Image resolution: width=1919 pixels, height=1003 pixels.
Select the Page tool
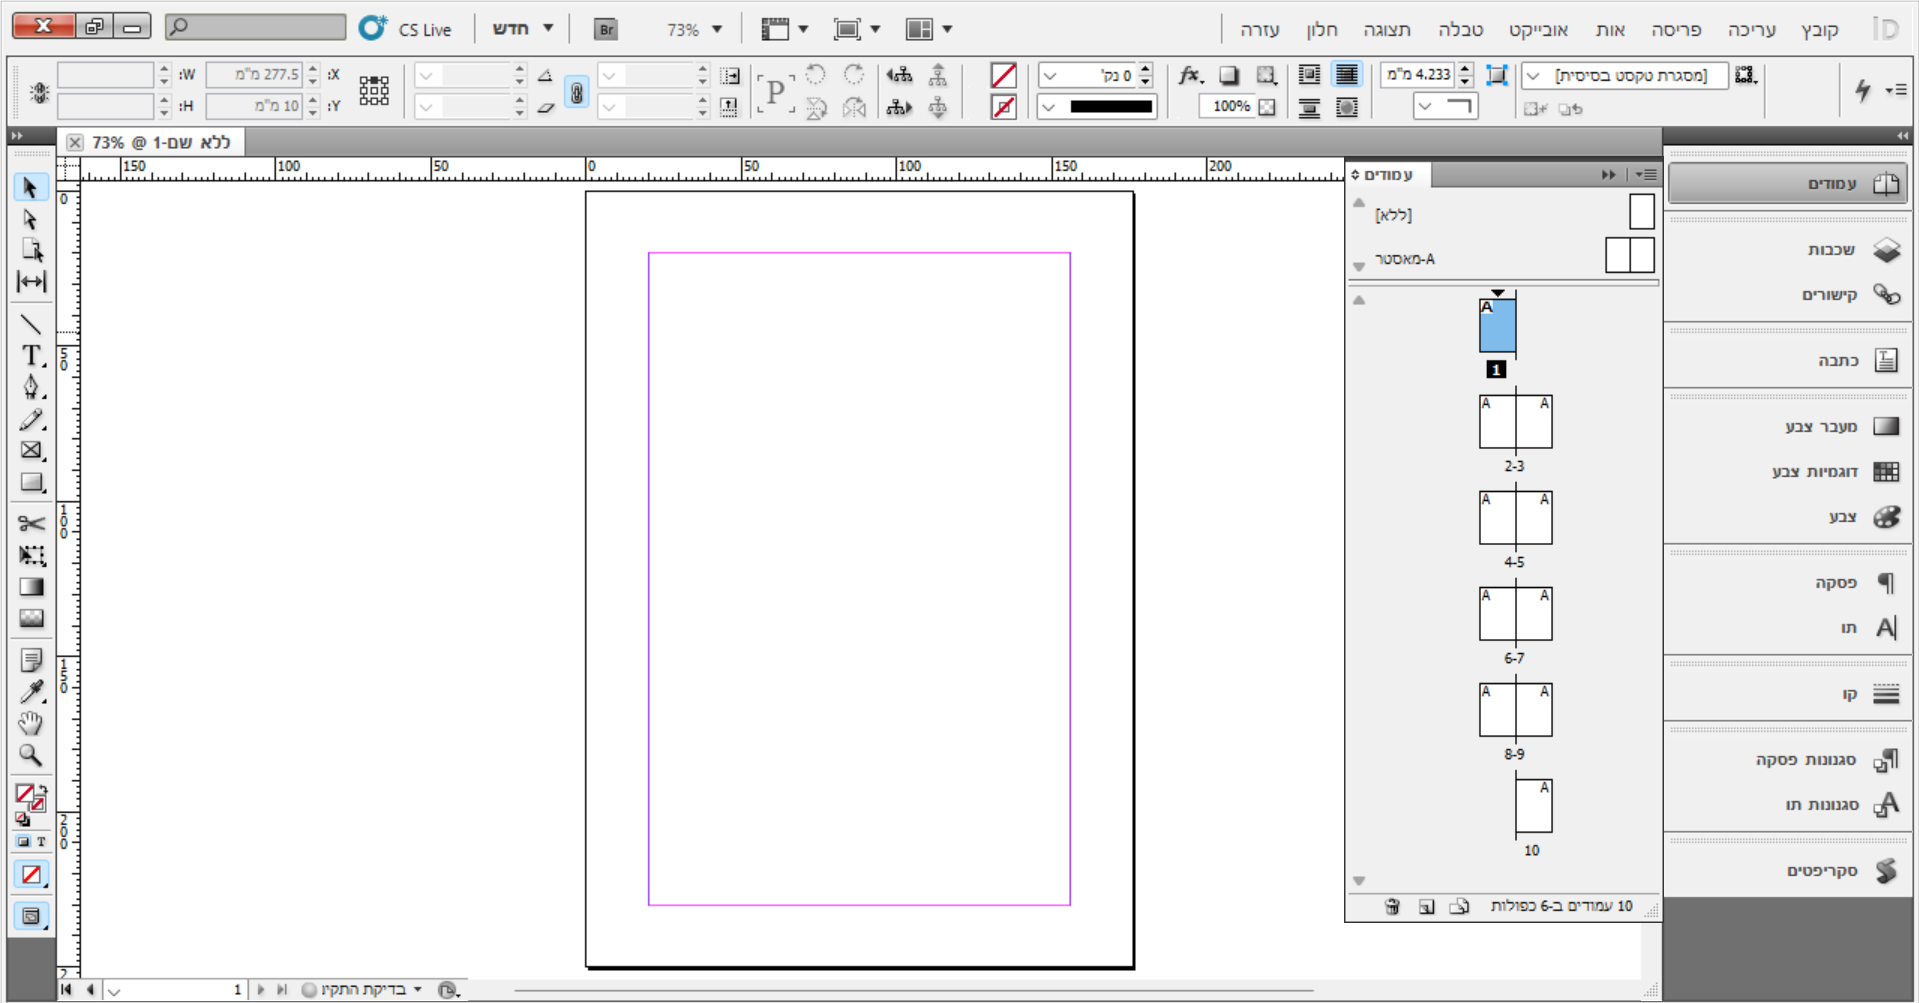pos(31,250)
